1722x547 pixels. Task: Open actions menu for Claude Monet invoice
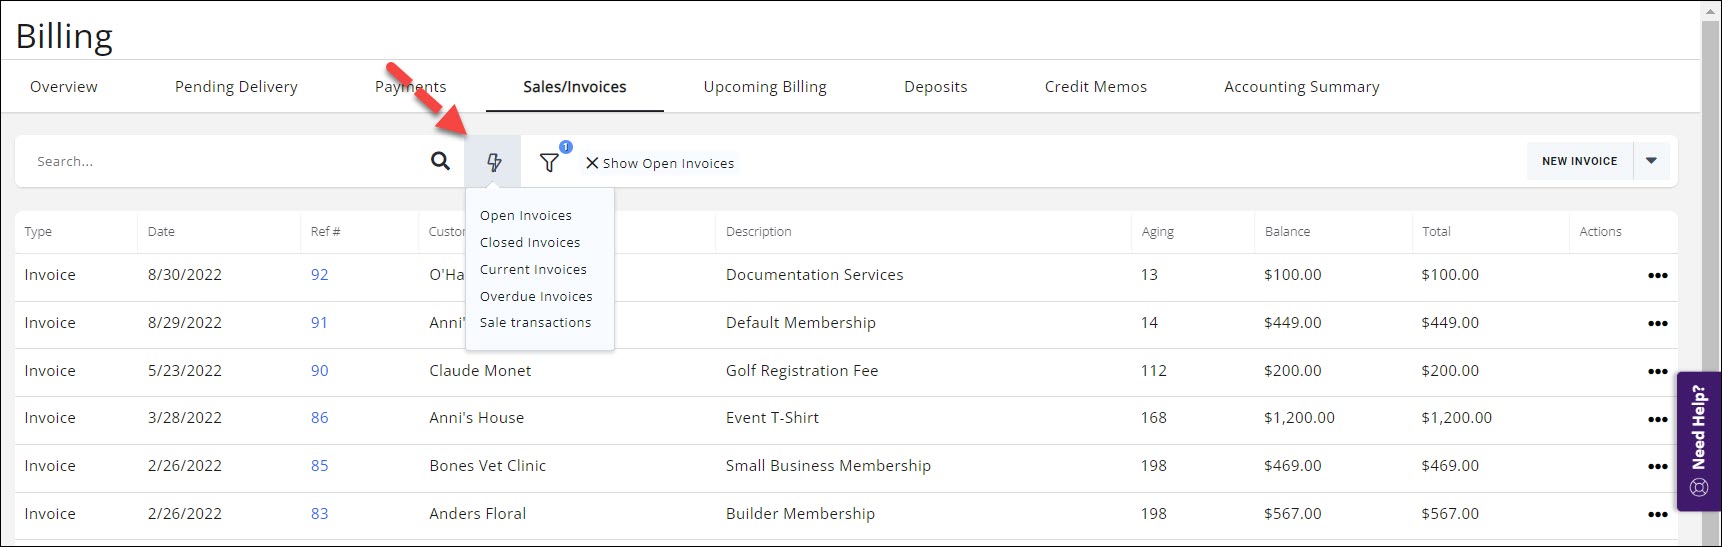pos(1657,372)
